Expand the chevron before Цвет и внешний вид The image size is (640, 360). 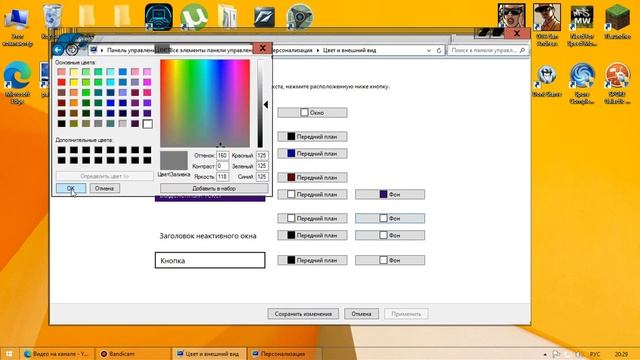[x=318, y=50]
